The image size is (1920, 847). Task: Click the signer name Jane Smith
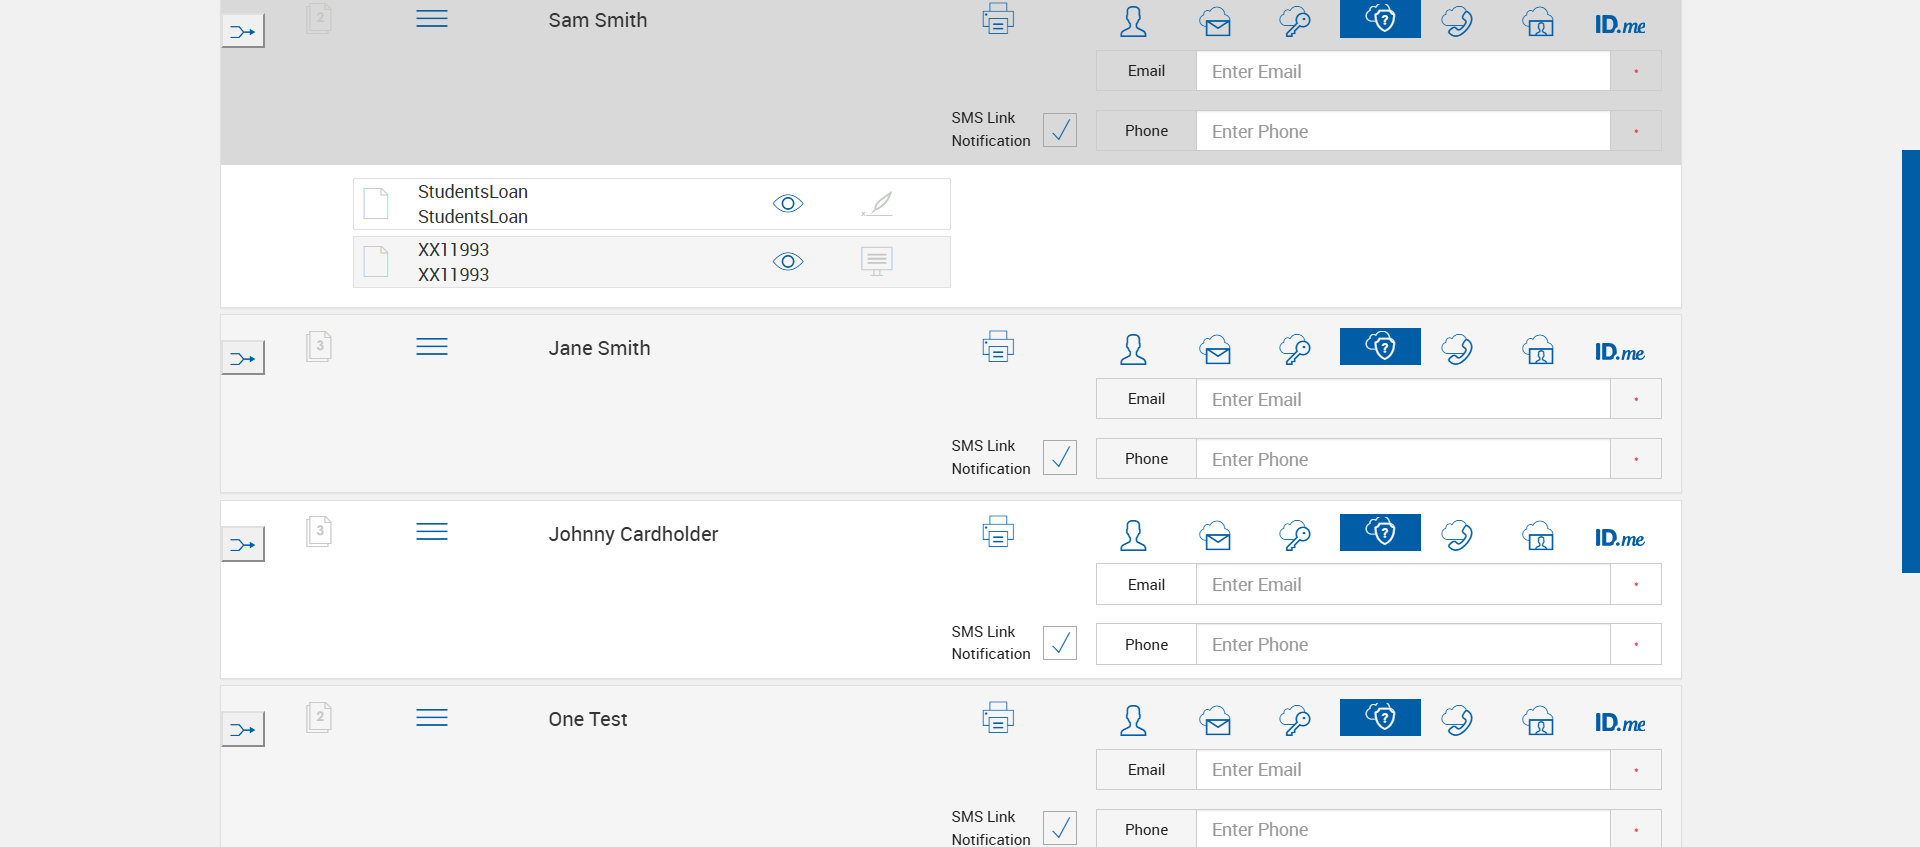point(599,348)
